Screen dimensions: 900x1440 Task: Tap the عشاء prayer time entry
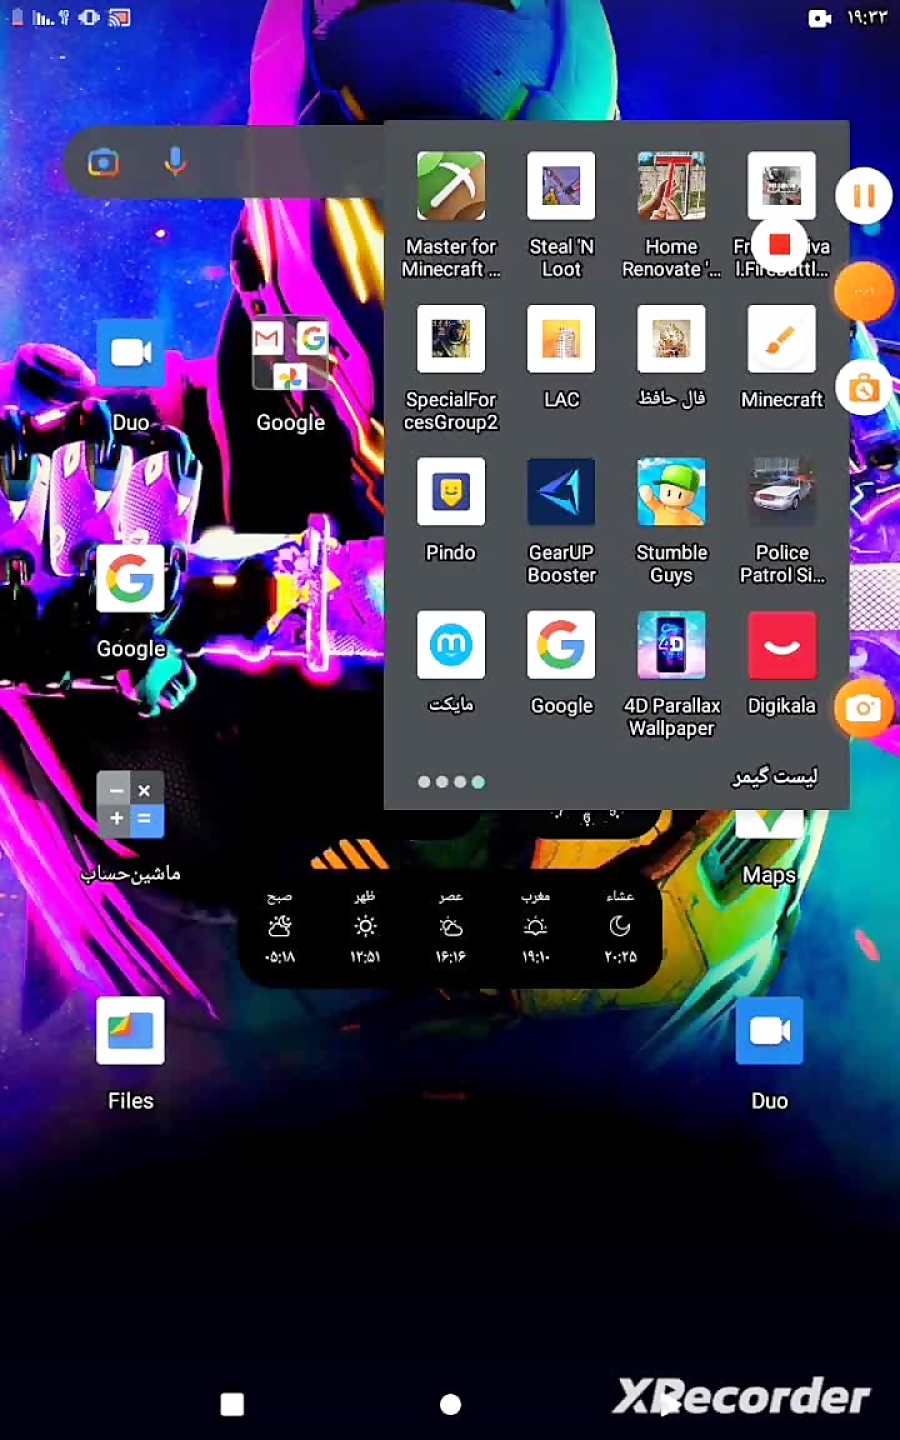coord(620,926)
